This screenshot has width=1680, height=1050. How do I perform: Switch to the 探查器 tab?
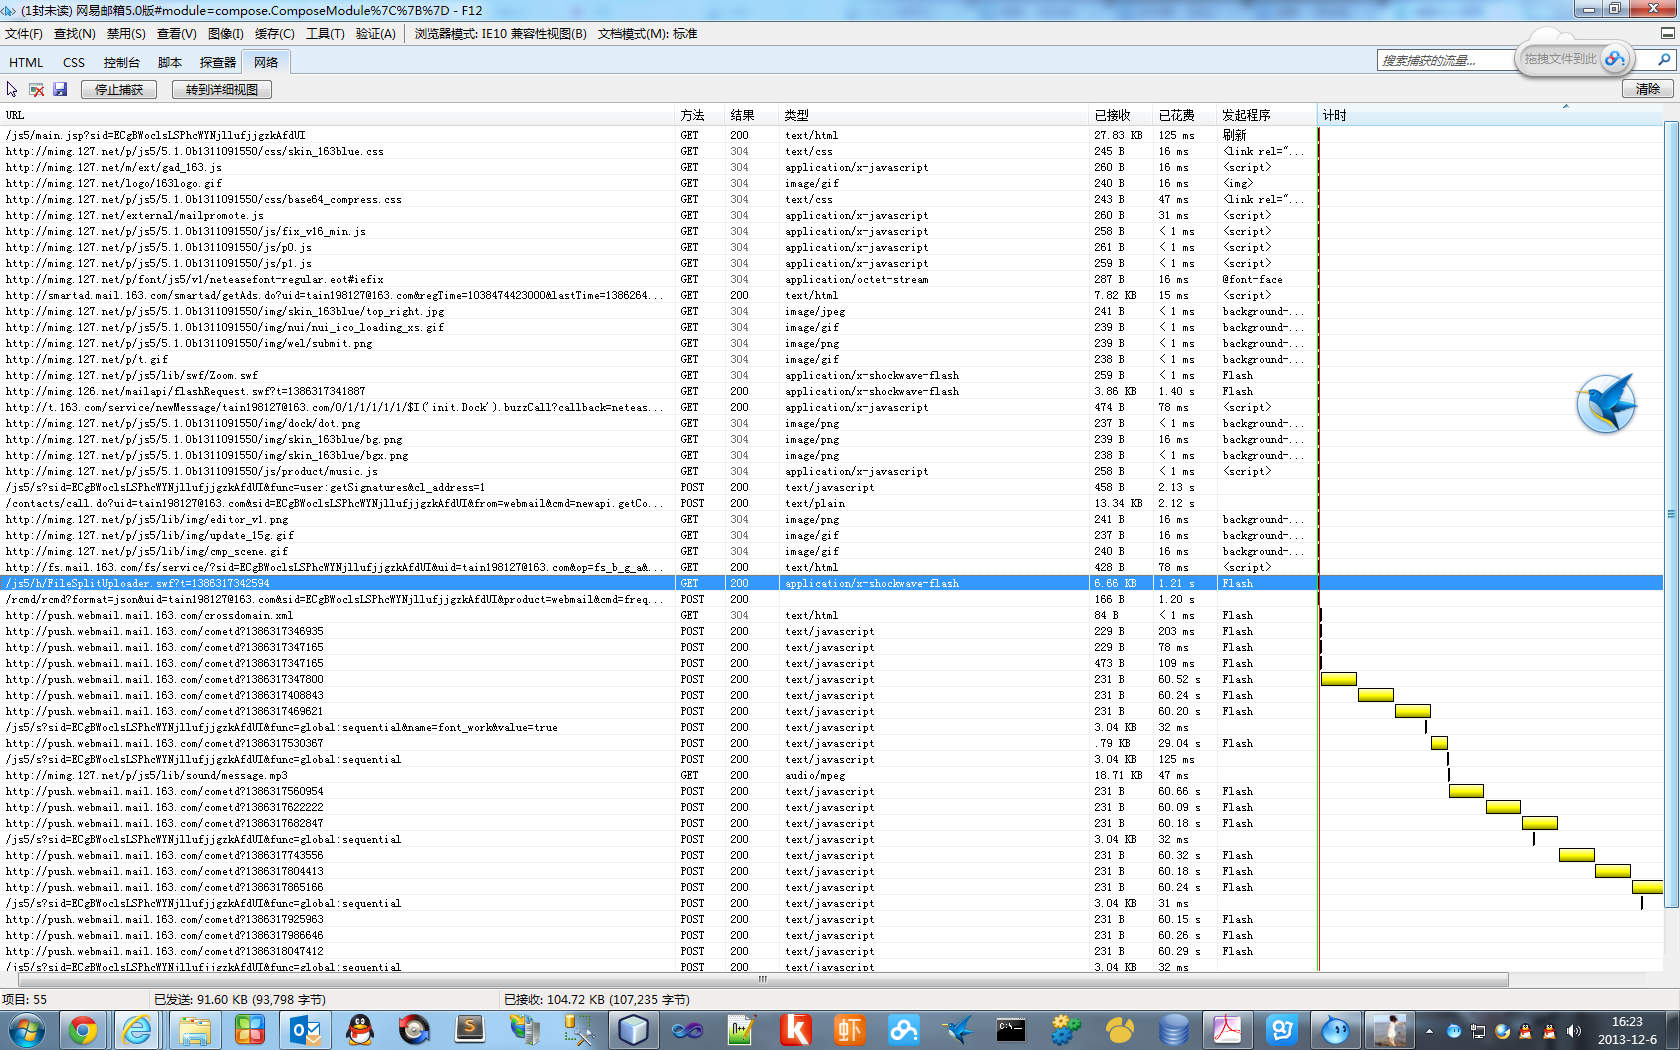[218, 62]
